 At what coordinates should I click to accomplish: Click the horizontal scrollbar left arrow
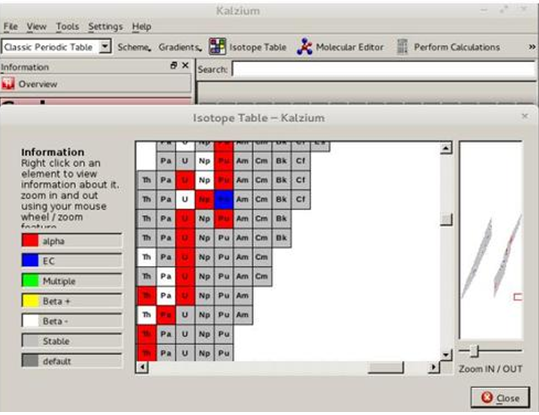click(x=142, y=367)
